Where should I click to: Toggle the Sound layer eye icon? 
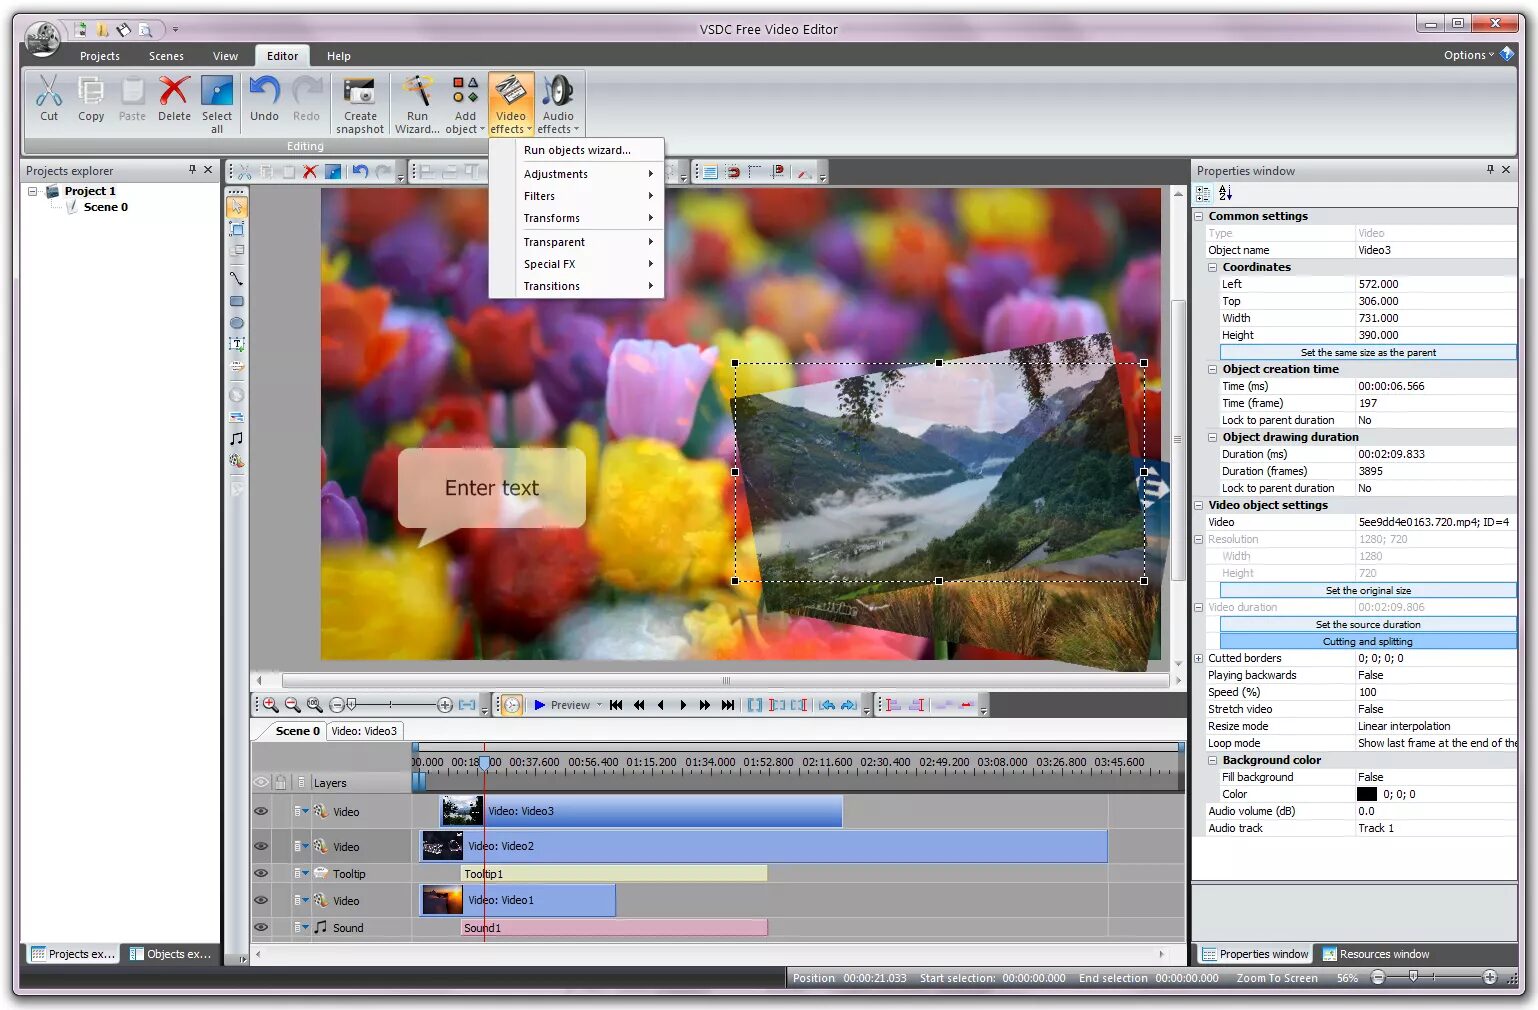tap(261, 927)
